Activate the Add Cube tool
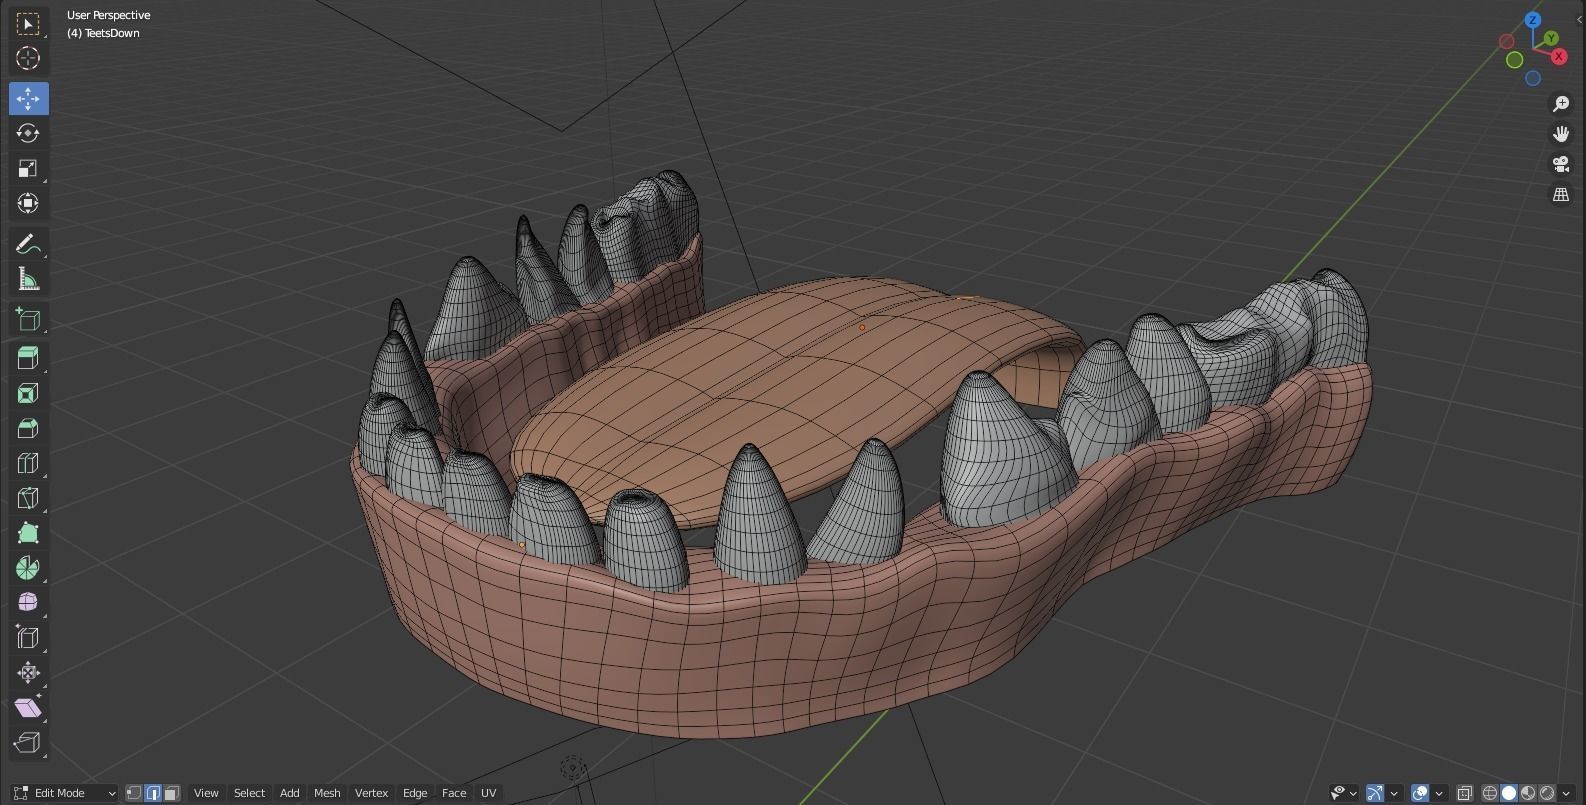The width and height of the screenshot is (1586, 805). [28, 319]
